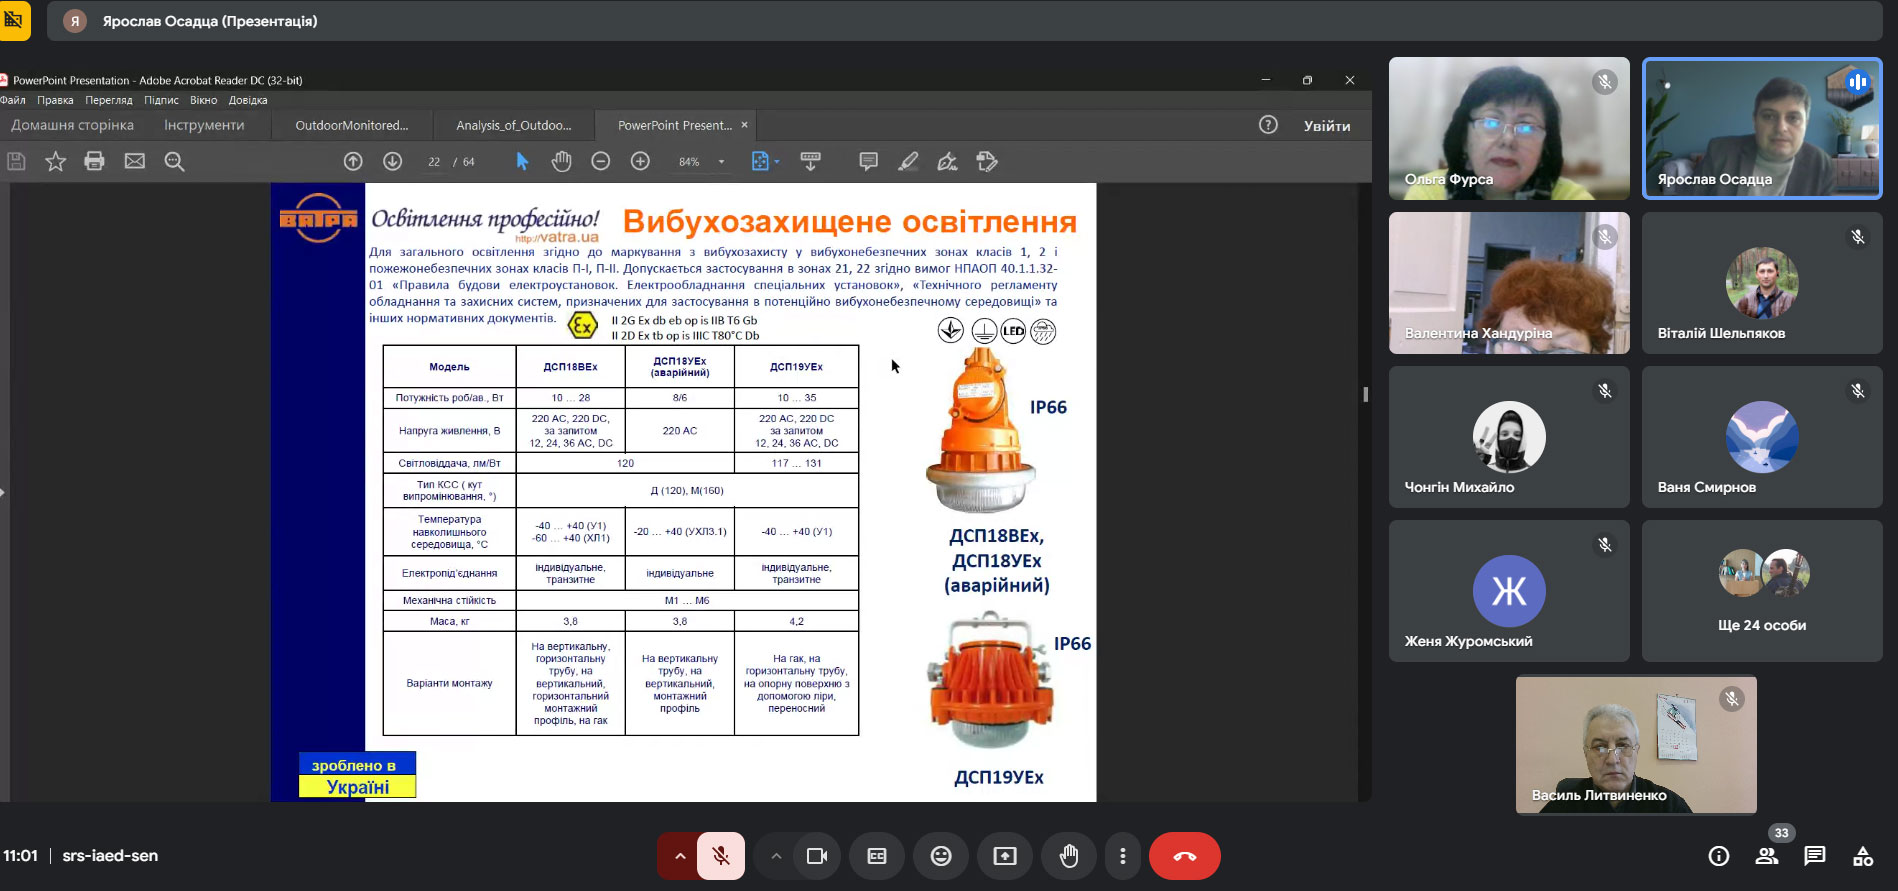Switch to Analysis_of_Outdoo document tab
The image size is (1898, 891).
514,125
